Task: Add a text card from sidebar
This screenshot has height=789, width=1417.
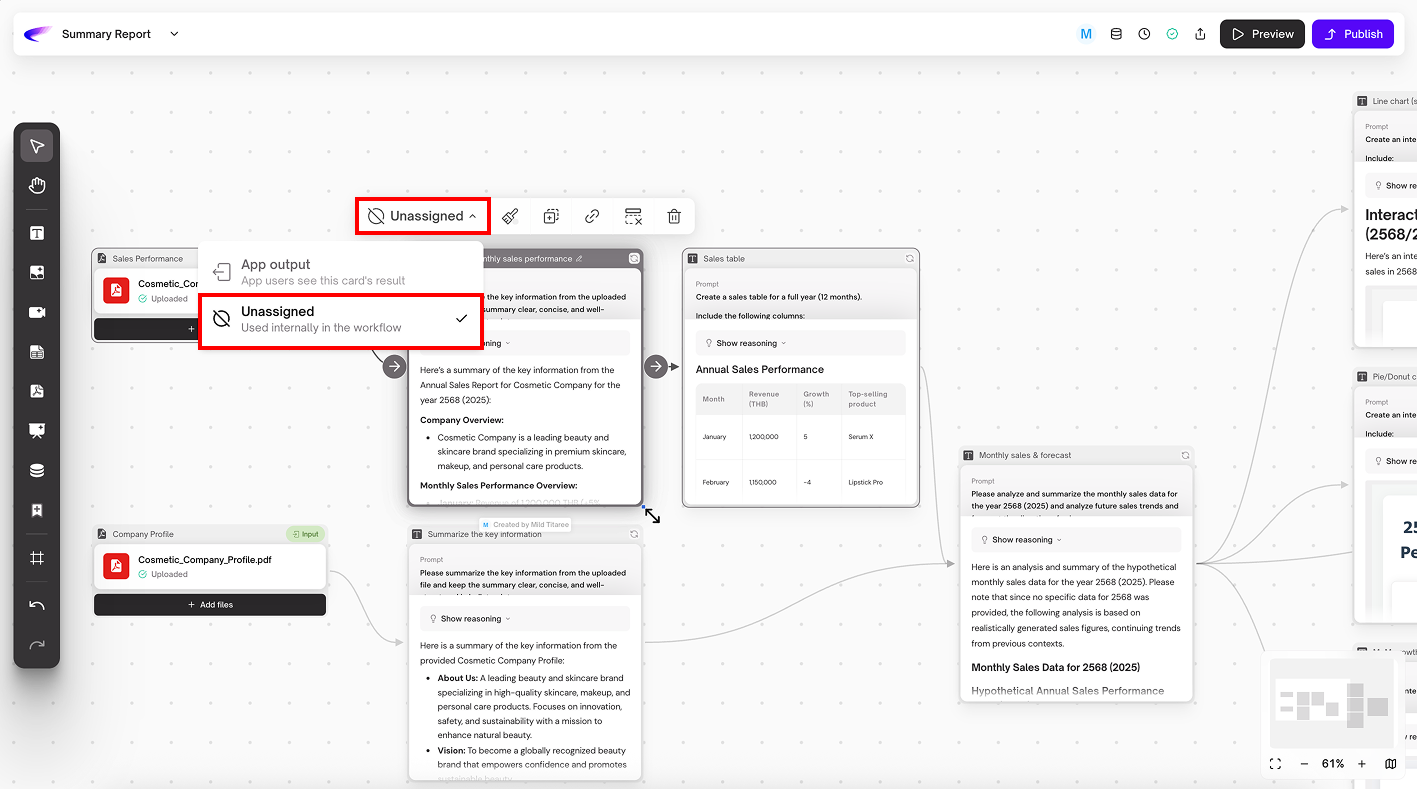Action: 37,233
